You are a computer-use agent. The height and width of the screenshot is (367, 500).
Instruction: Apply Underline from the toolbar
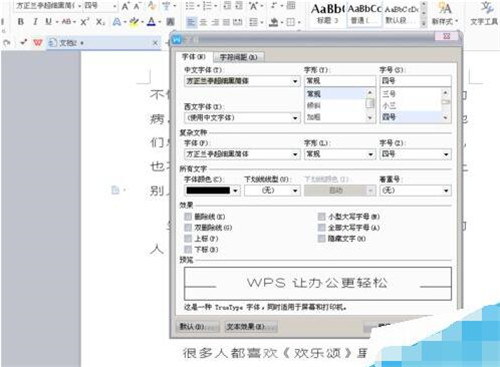click(x=49, y=22)
